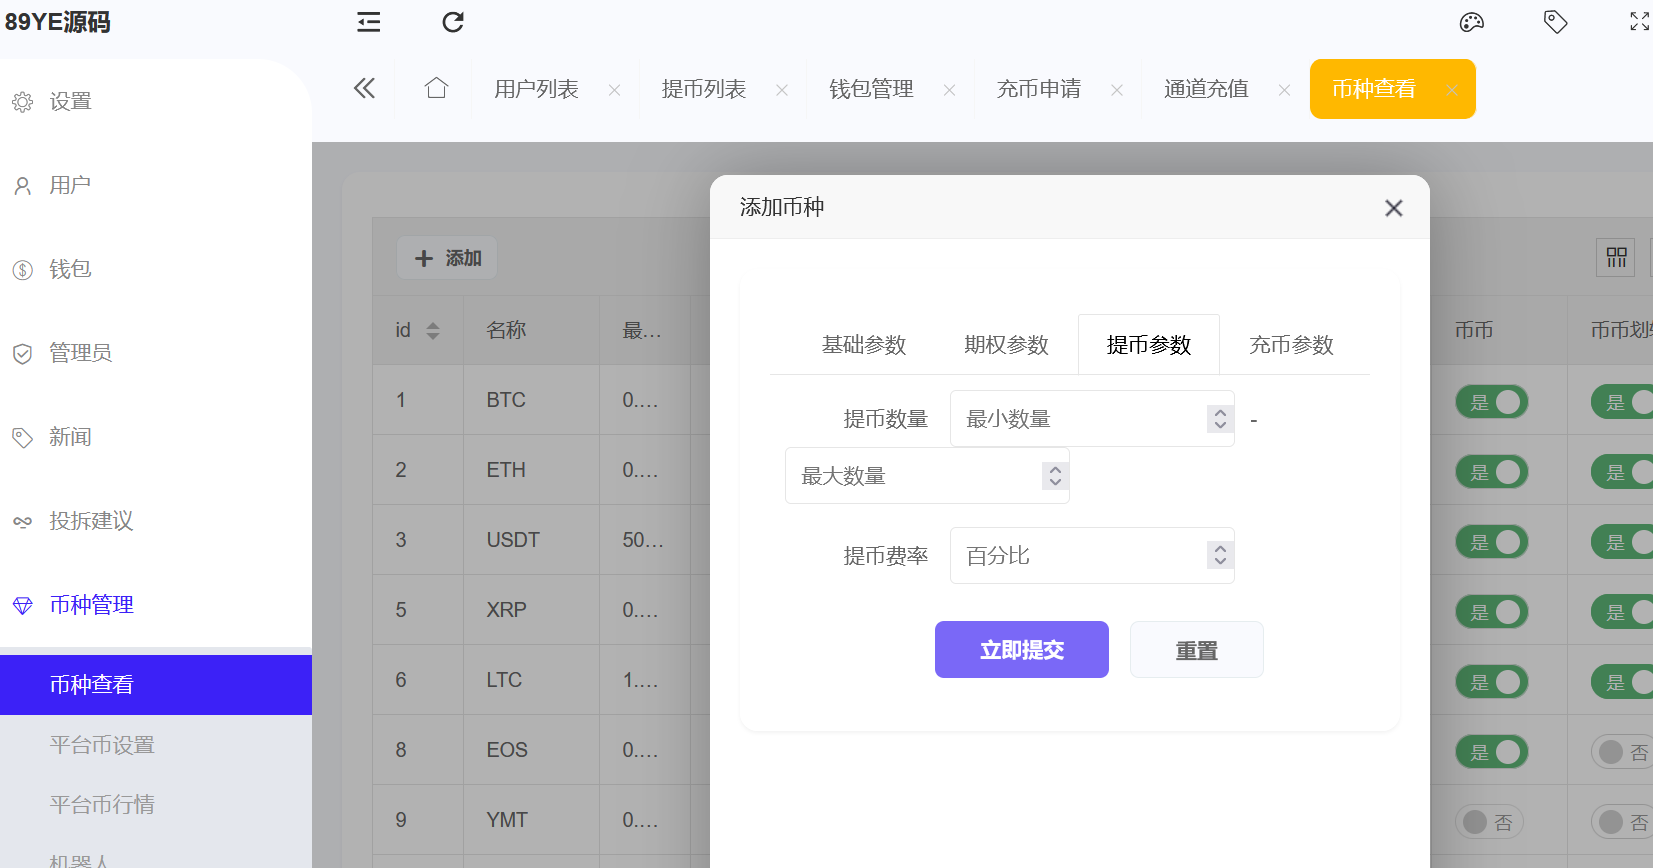The image size is (1653, 868).
Task: Enter fullscreen with the expand arrows icon
Action: (1640, 22)
